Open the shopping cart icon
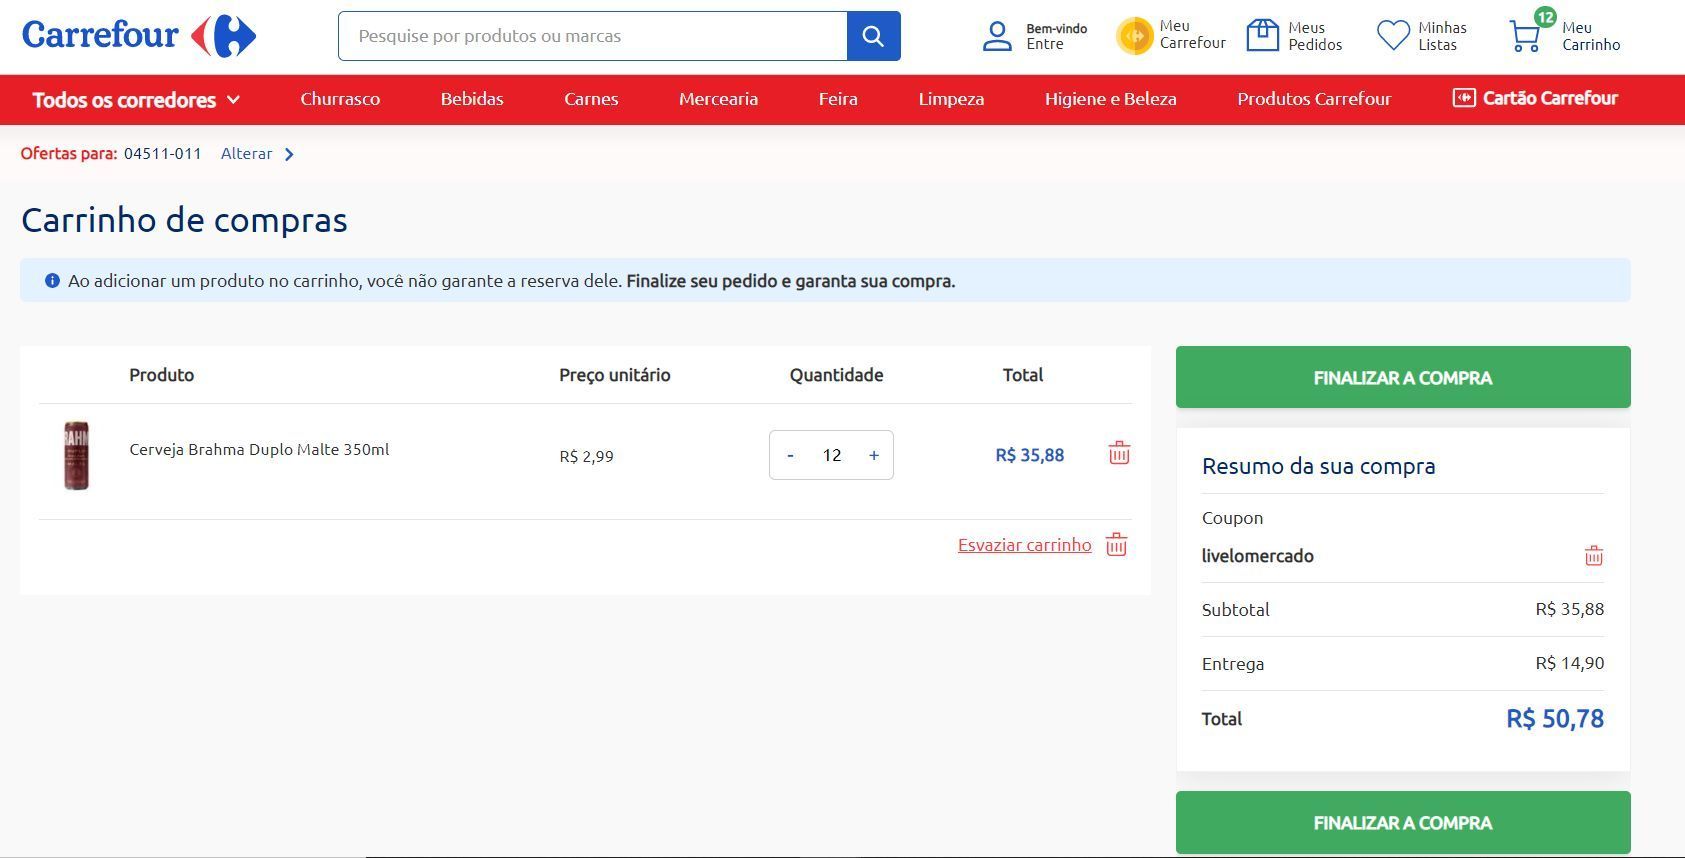The height and width of the screenshot is (858, 1685). (x=1525, y=38)
